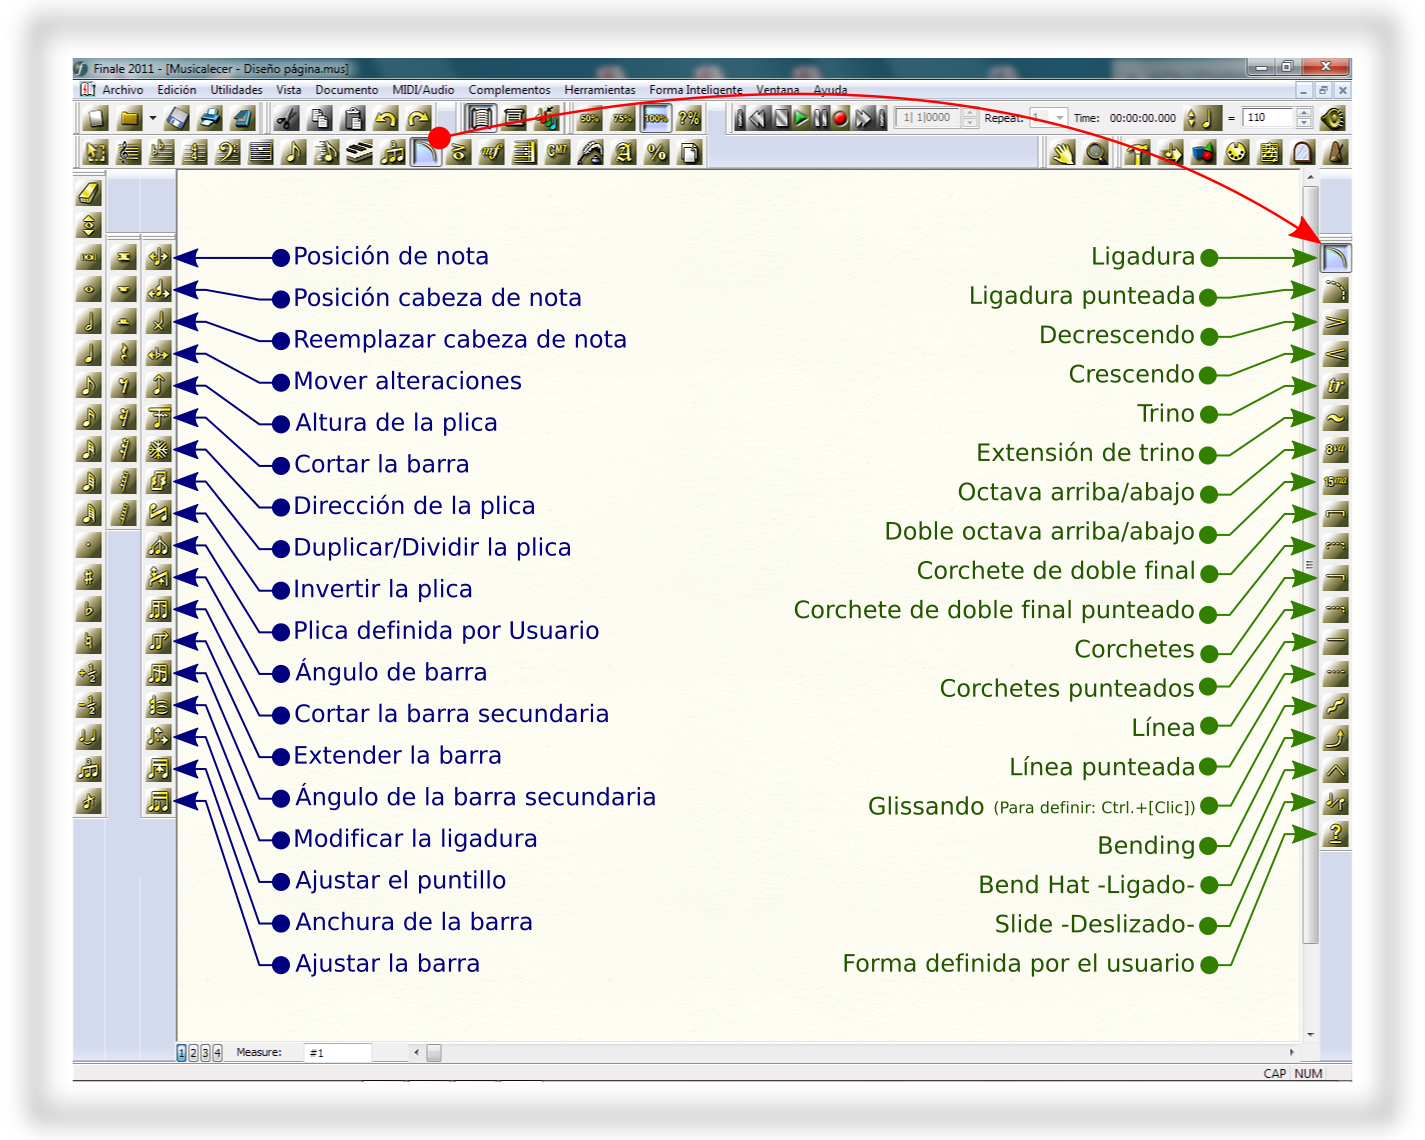Expand the Repeat combo box

[1060, 118]
